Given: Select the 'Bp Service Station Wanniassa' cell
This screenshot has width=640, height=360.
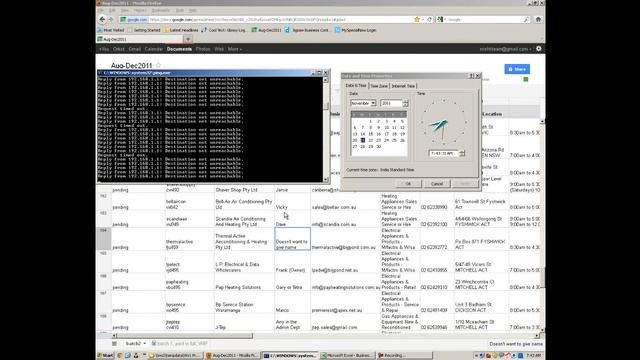Looking at the screenshot, I should pos(244,302).
